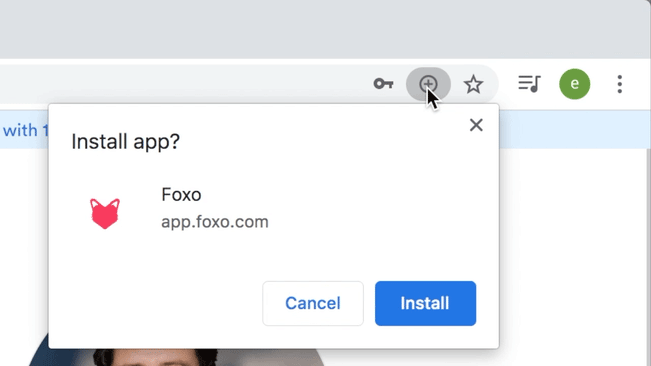Open the green "e" profile avatar
This screenshot has height=366, width=651.
[x=575, y=84]
